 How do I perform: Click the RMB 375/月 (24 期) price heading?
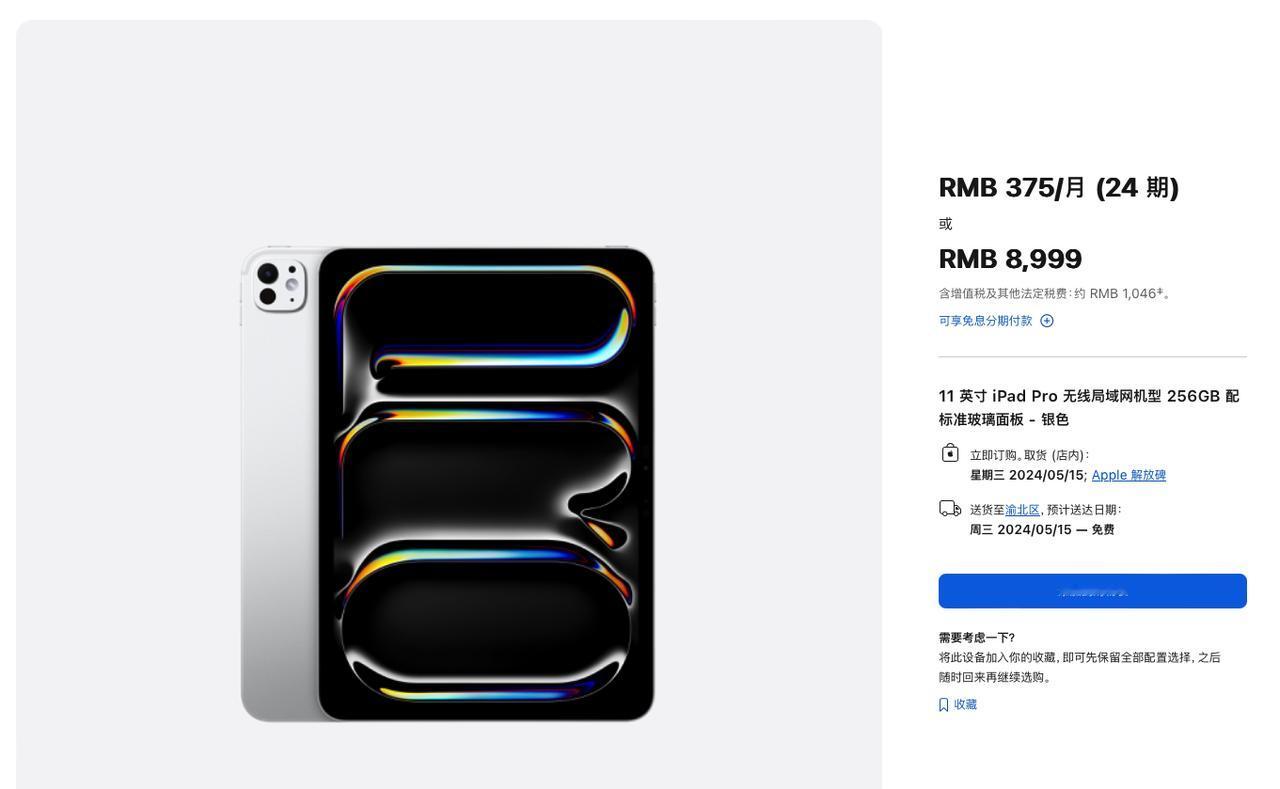[1059, 187]
